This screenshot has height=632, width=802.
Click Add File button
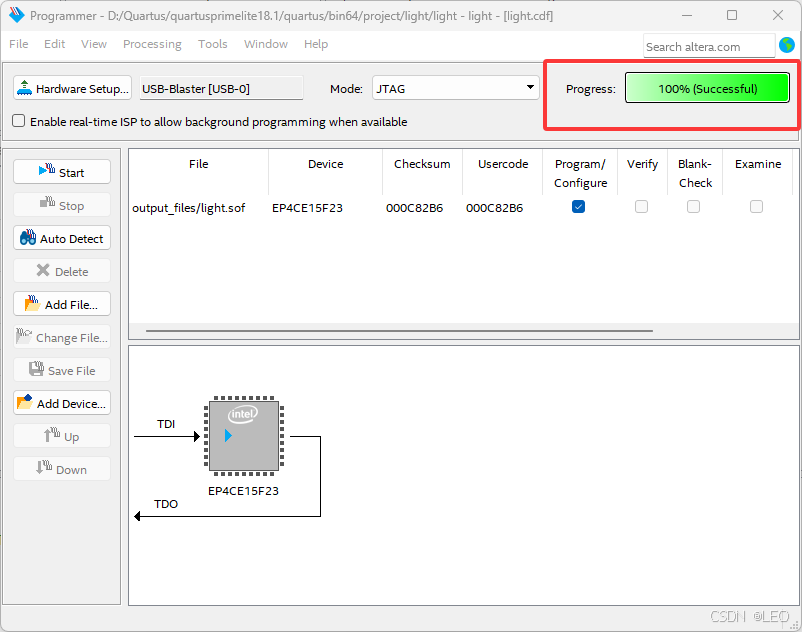coord(62,304)
